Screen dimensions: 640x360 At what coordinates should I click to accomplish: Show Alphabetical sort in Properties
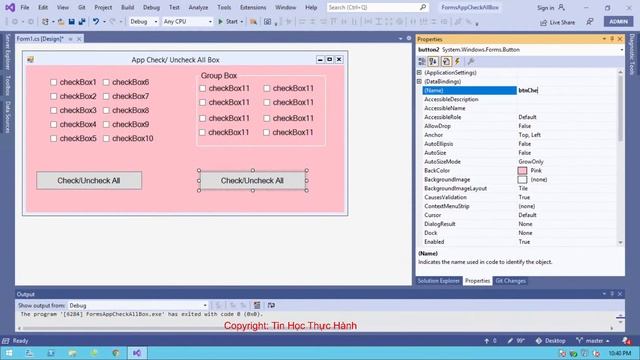click(433, 62)
